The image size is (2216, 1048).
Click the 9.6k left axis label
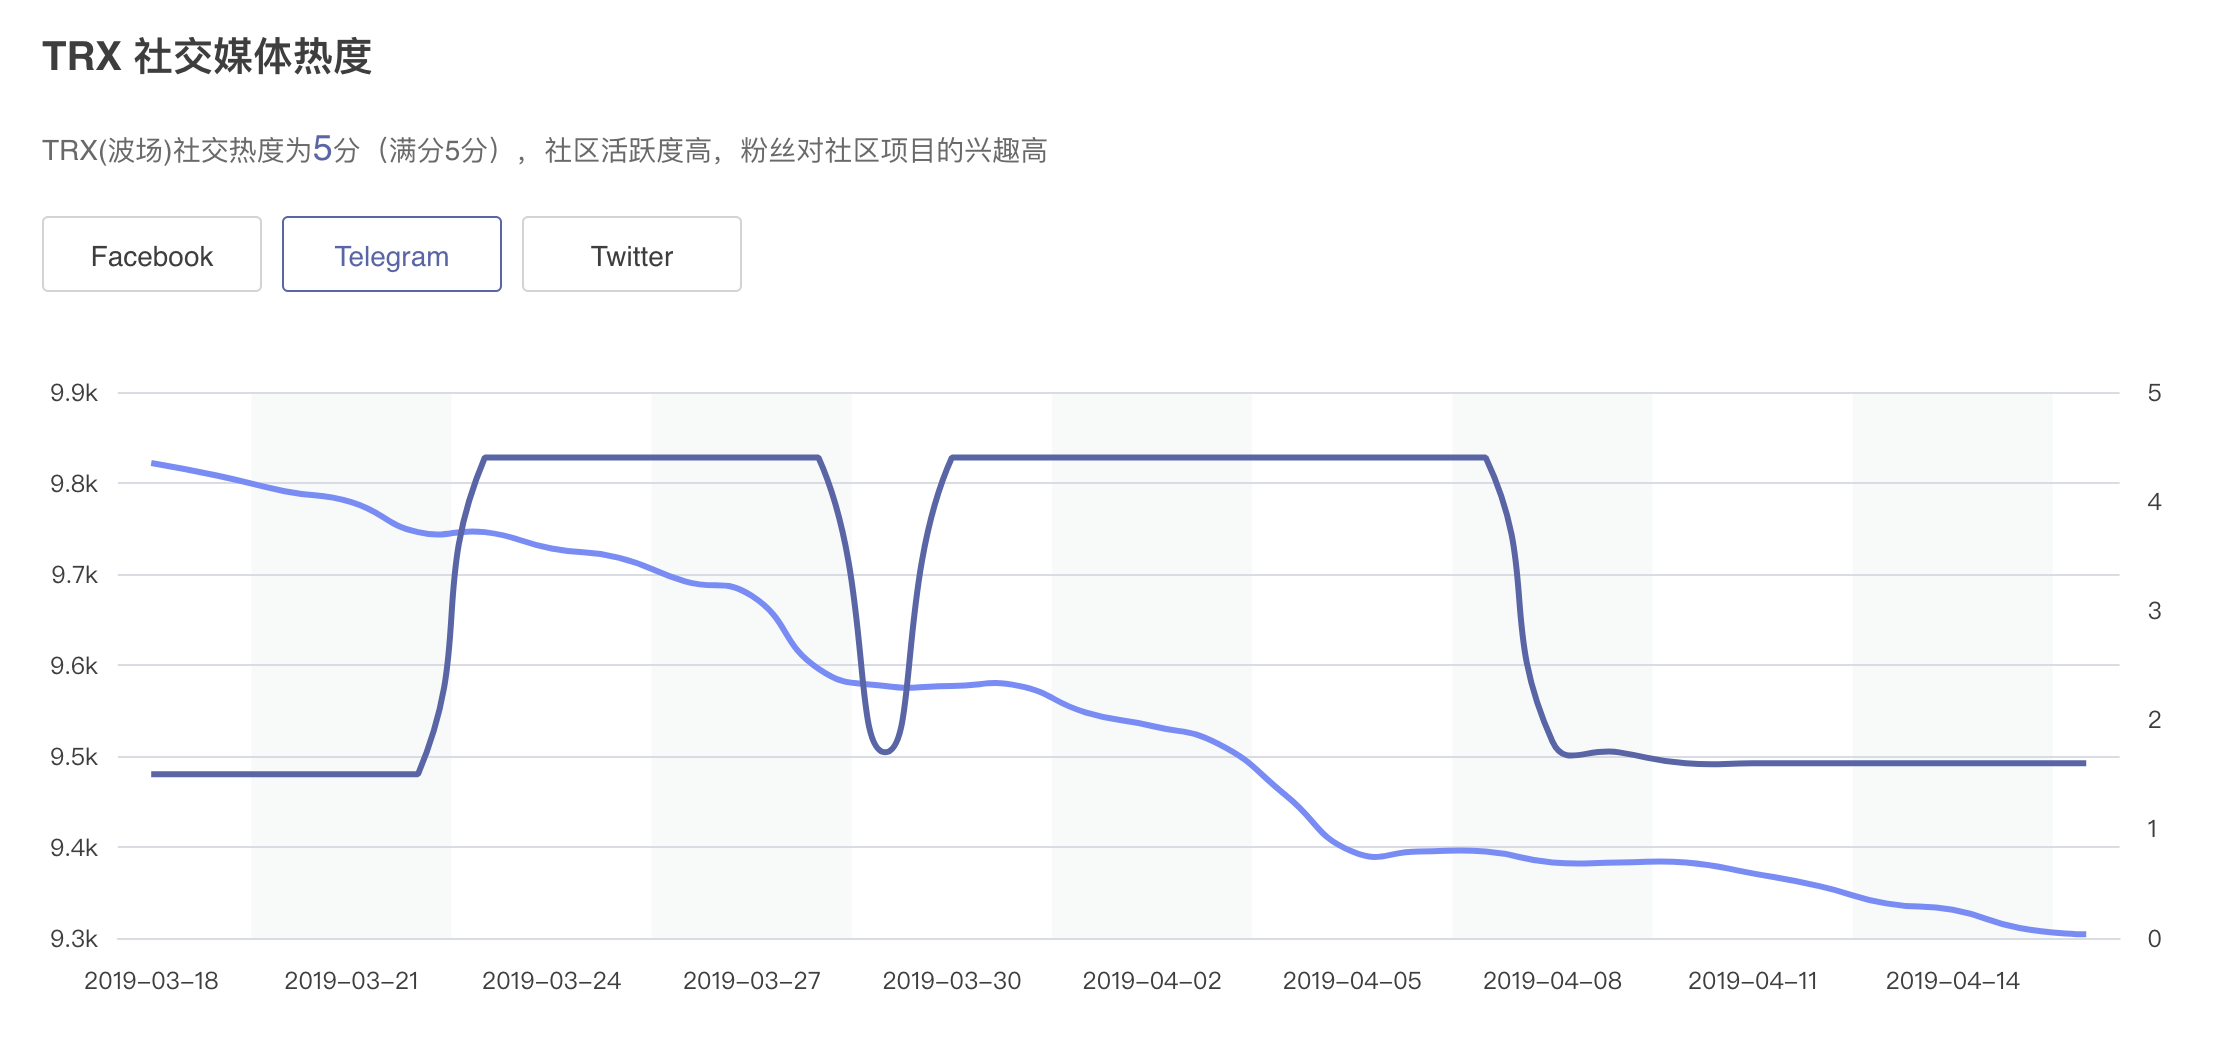click(x=74, y=666)
